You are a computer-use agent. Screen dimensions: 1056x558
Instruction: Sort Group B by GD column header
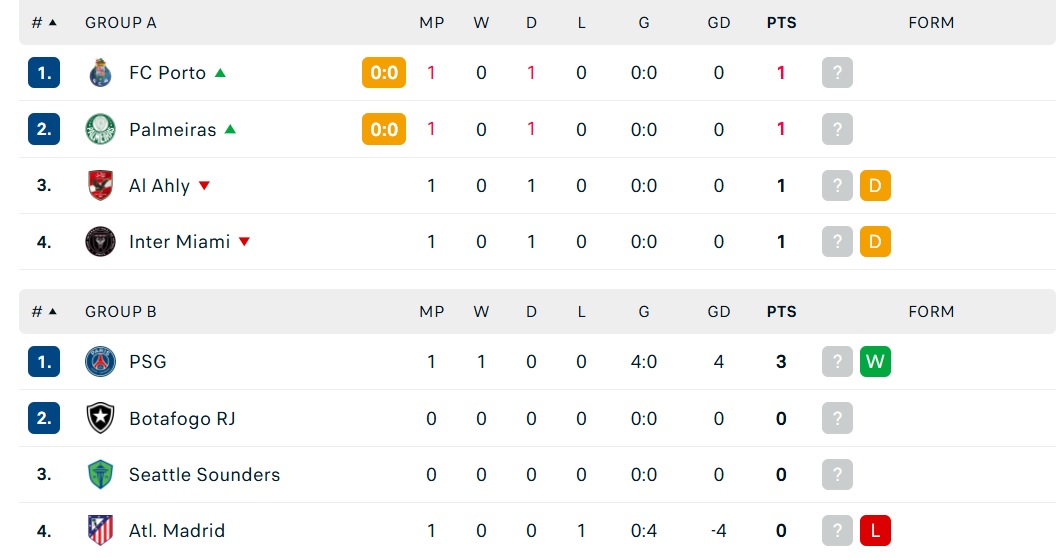pos(719,312)
